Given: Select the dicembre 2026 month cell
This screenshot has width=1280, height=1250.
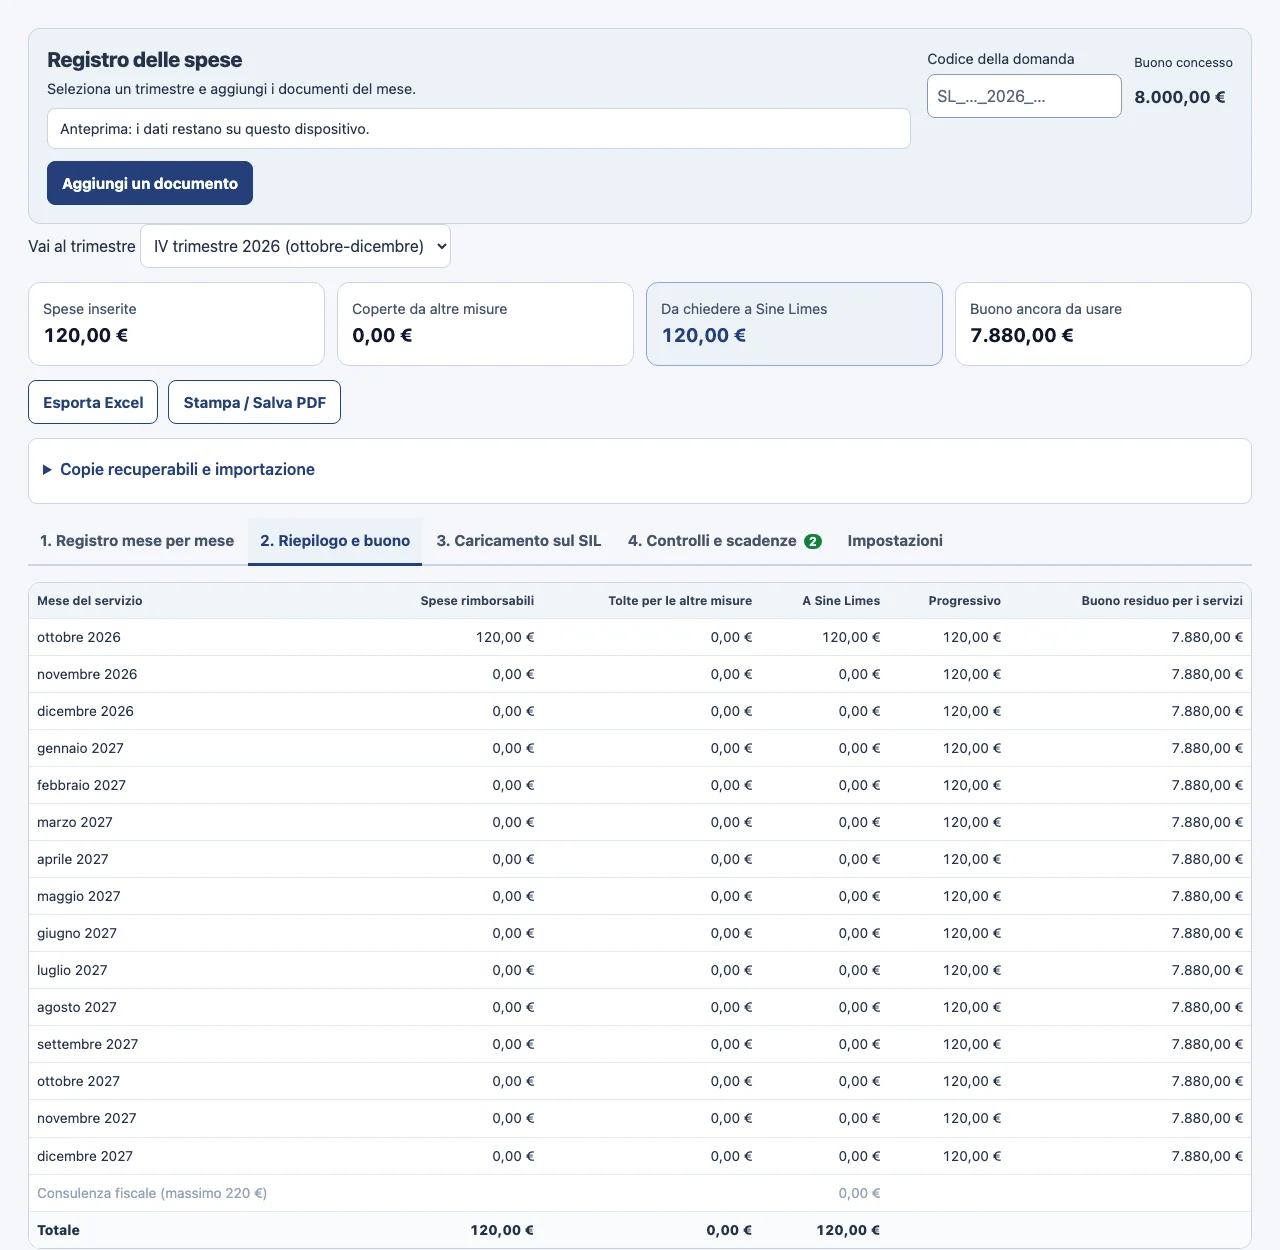Looking at the screenshot, I should pos(85,711).
